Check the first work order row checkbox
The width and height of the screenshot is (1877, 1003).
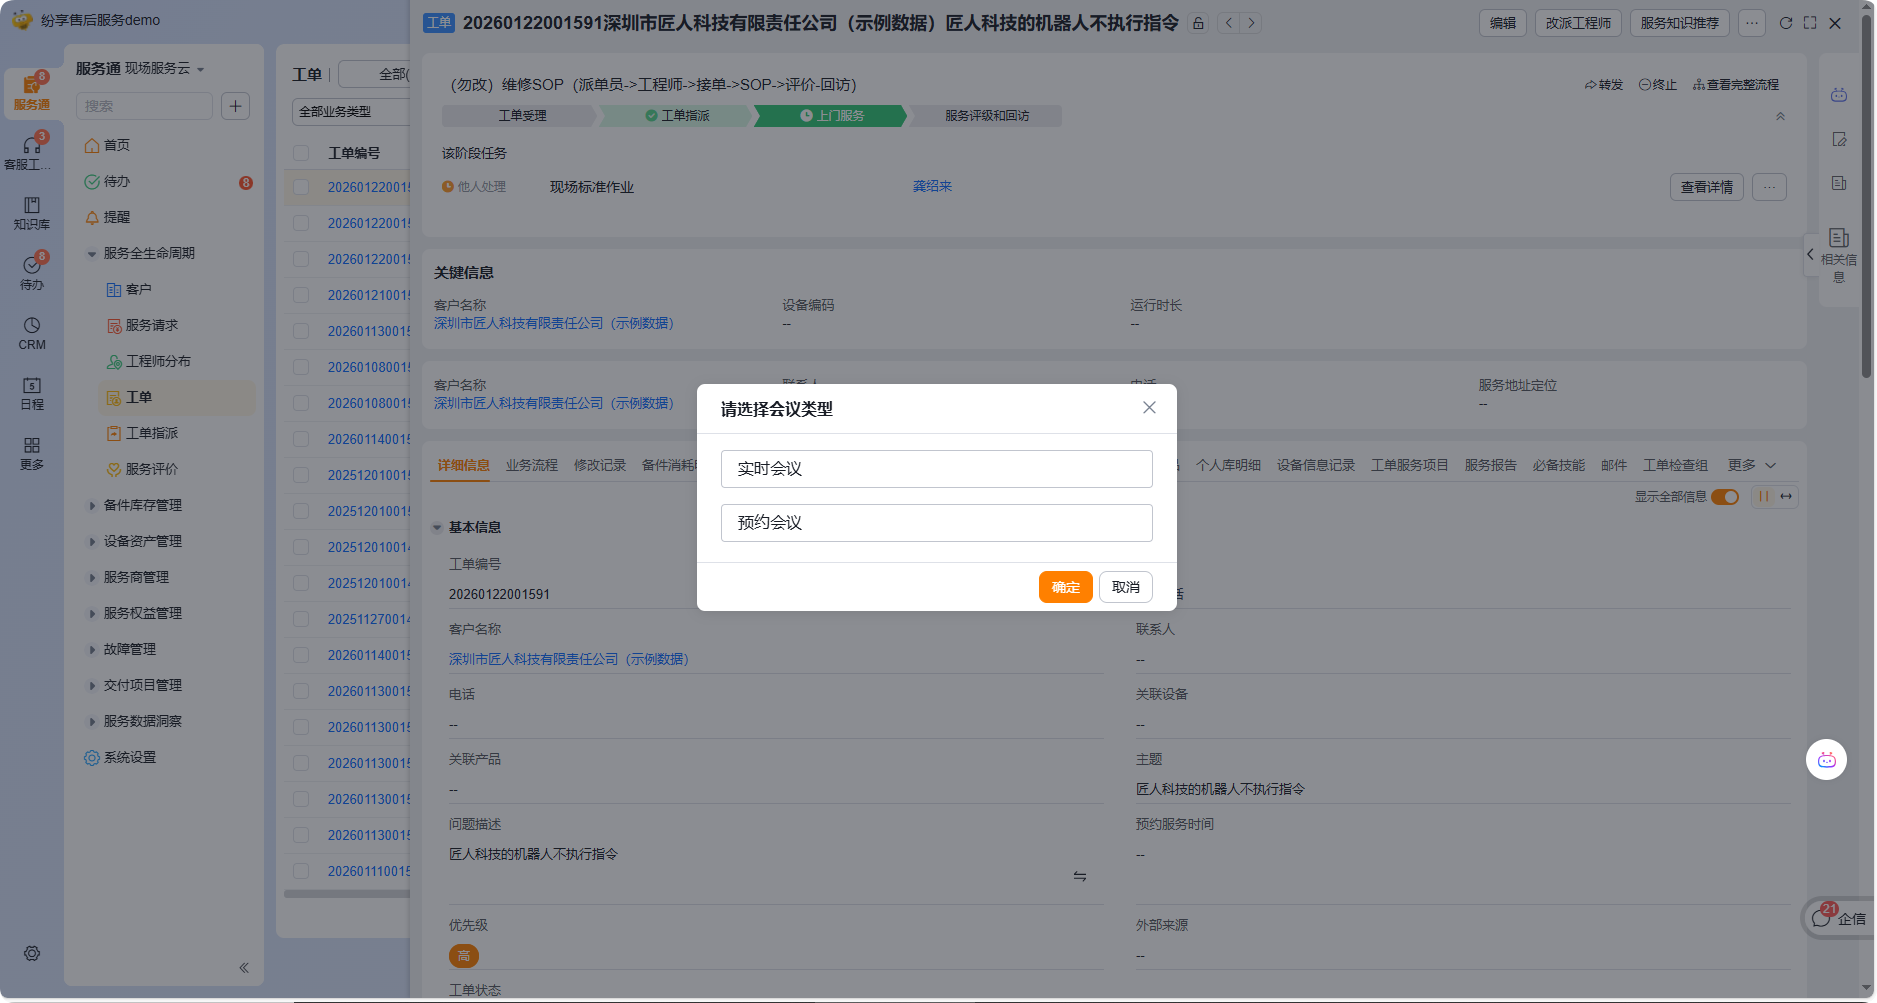point(301,187)
